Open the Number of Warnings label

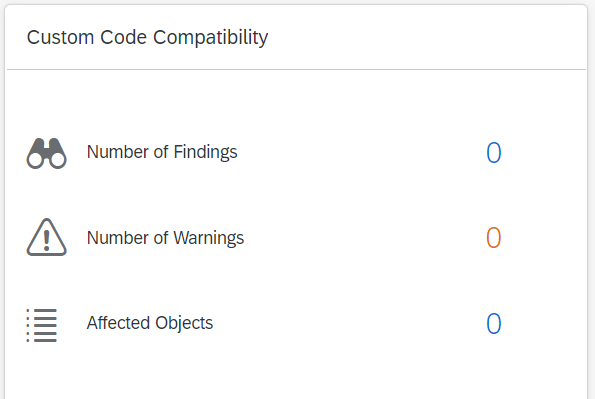pos(165,238)
